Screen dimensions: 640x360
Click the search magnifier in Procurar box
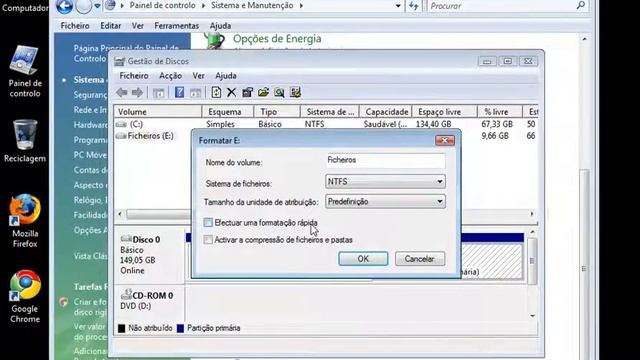[581, 5]
